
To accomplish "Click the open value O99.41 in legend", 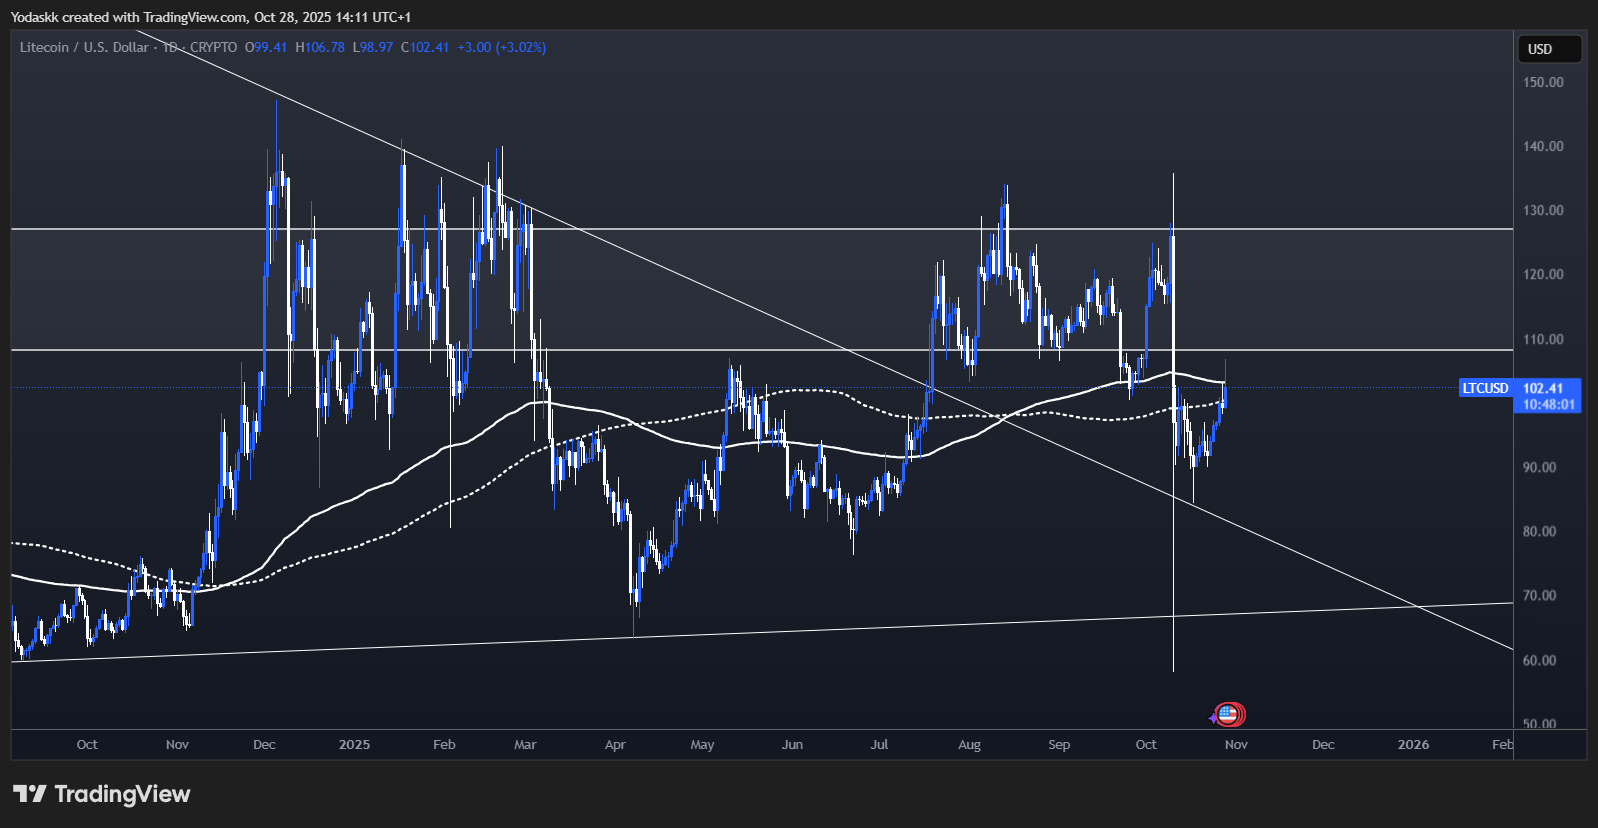I will point(266,47).
